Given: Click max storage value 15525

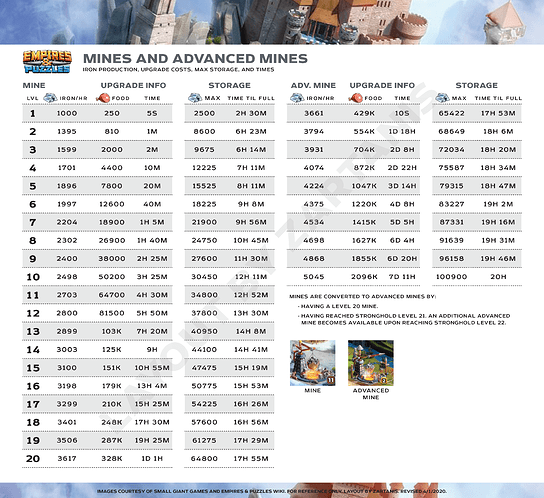Looking at the screenshot, I should pos(204,186).
